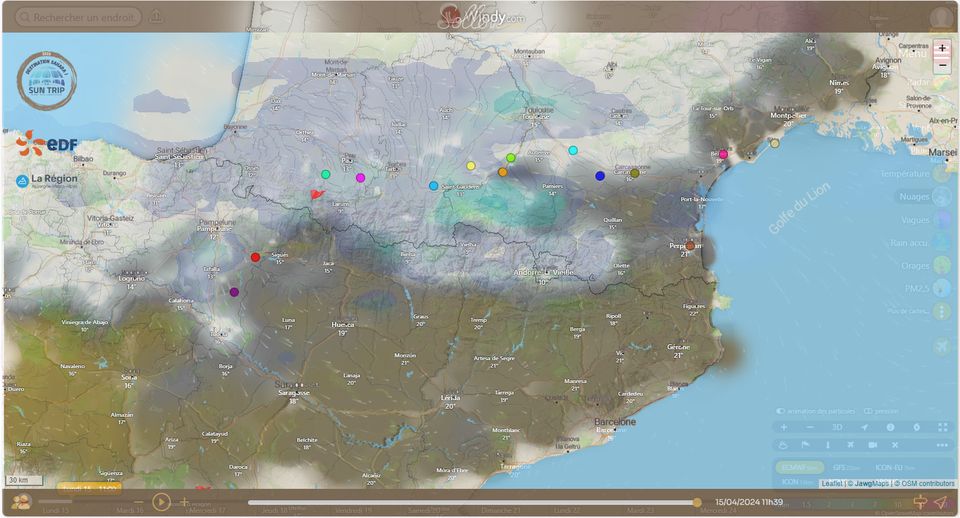Select the Température weather layer
This screenshot has height=518, width=960.
coord(941,174)
